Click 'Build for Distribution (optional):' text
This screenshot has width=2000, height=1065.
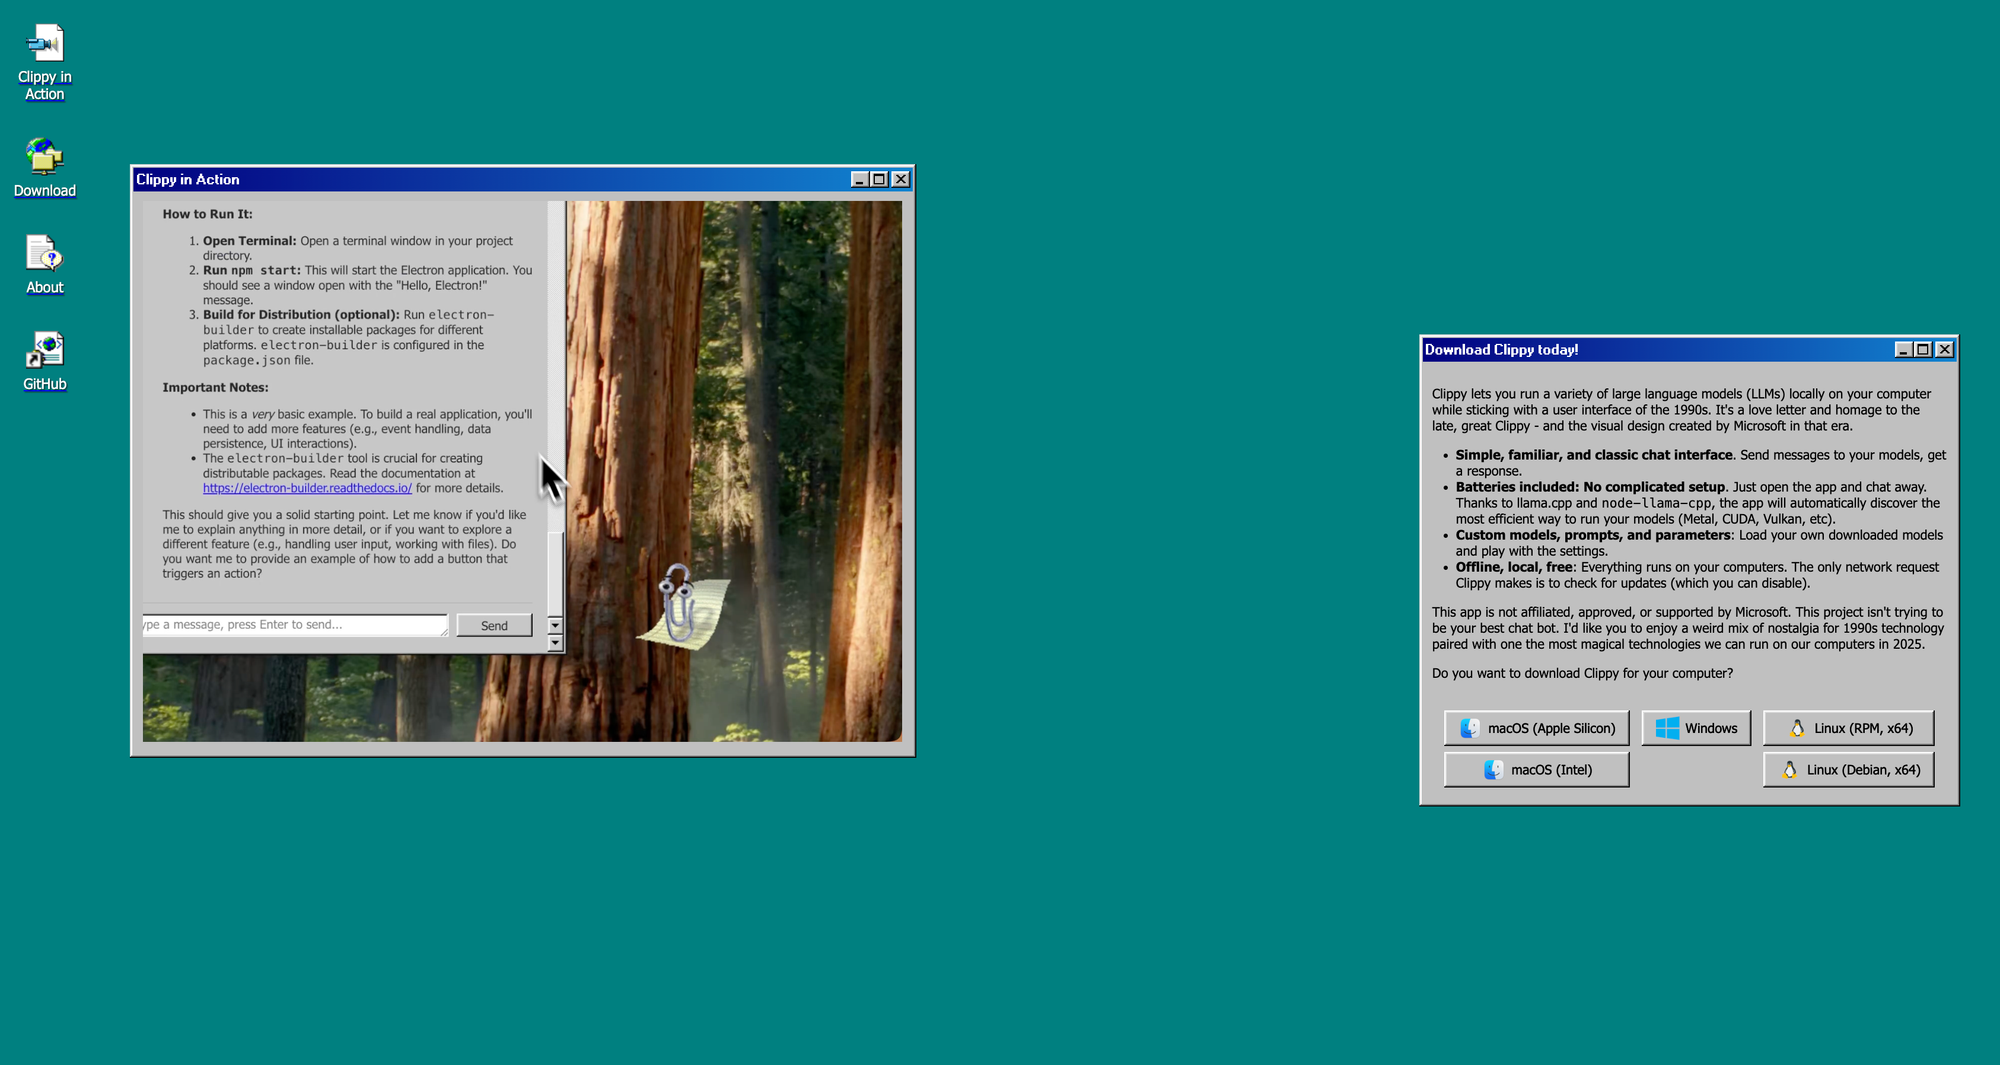pos(301,314)
